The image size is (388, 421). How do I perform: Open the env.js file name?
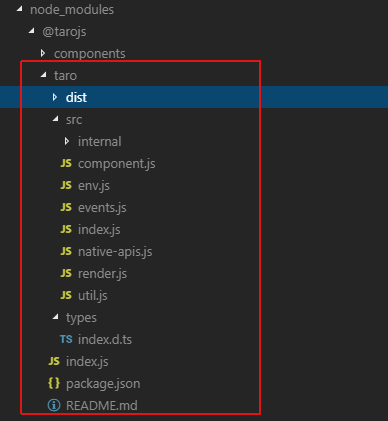point(94,186)
